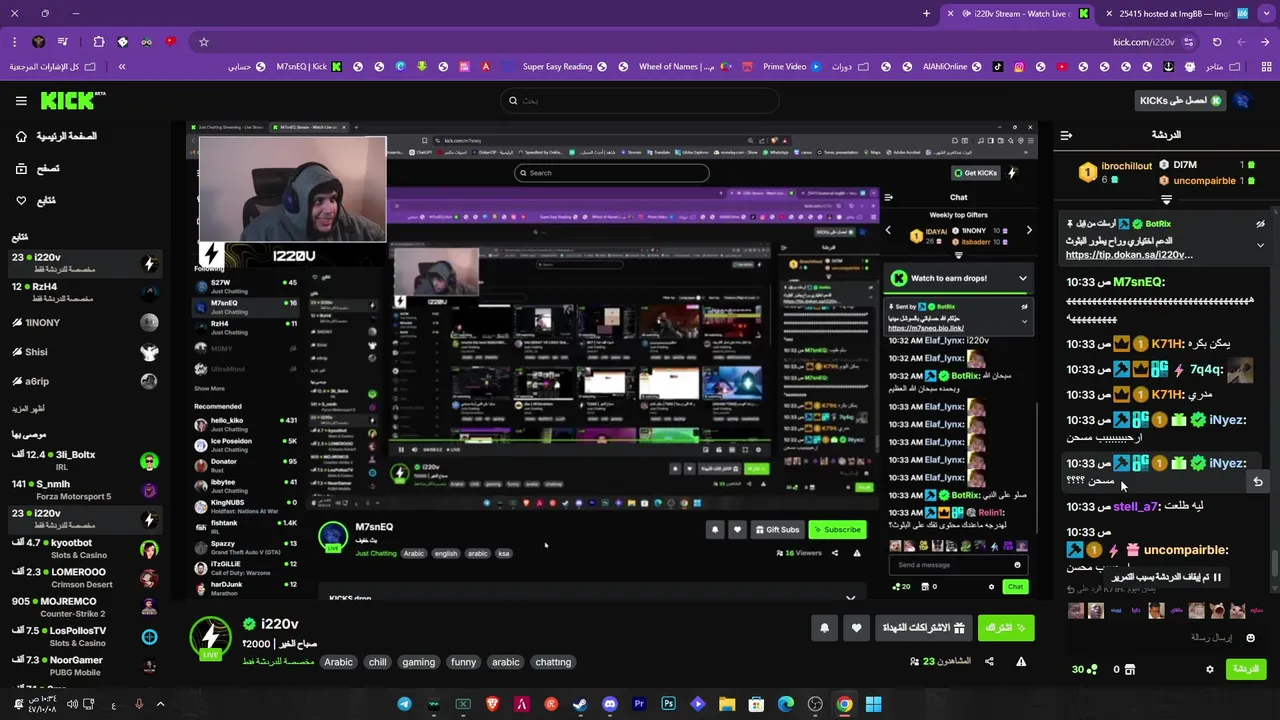The height and width of the screenshot is (720, 1280).
Task: Toggle notifications bell for i220v
Action: pyautogui.click(x=824, y=628)
